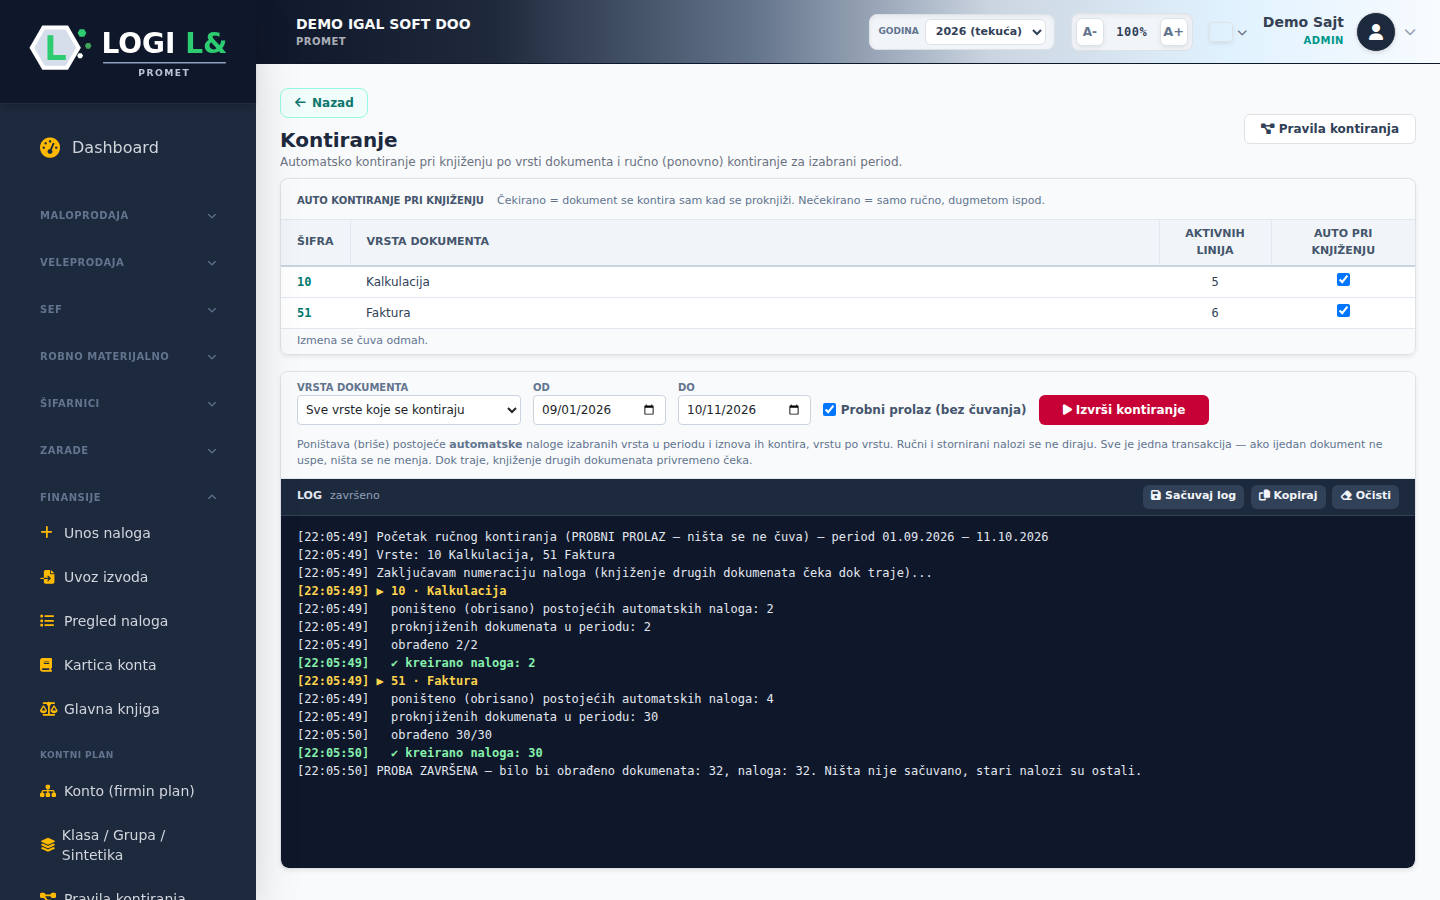Open Dashboard from the sidebar
Viewport: 1440px width, 900px height.
[x=128, y=147]
